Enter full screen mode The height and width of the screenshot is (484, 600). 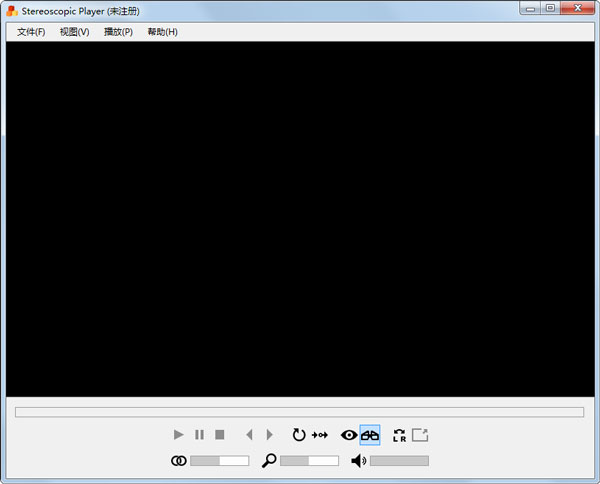click(x=420, y=435)
